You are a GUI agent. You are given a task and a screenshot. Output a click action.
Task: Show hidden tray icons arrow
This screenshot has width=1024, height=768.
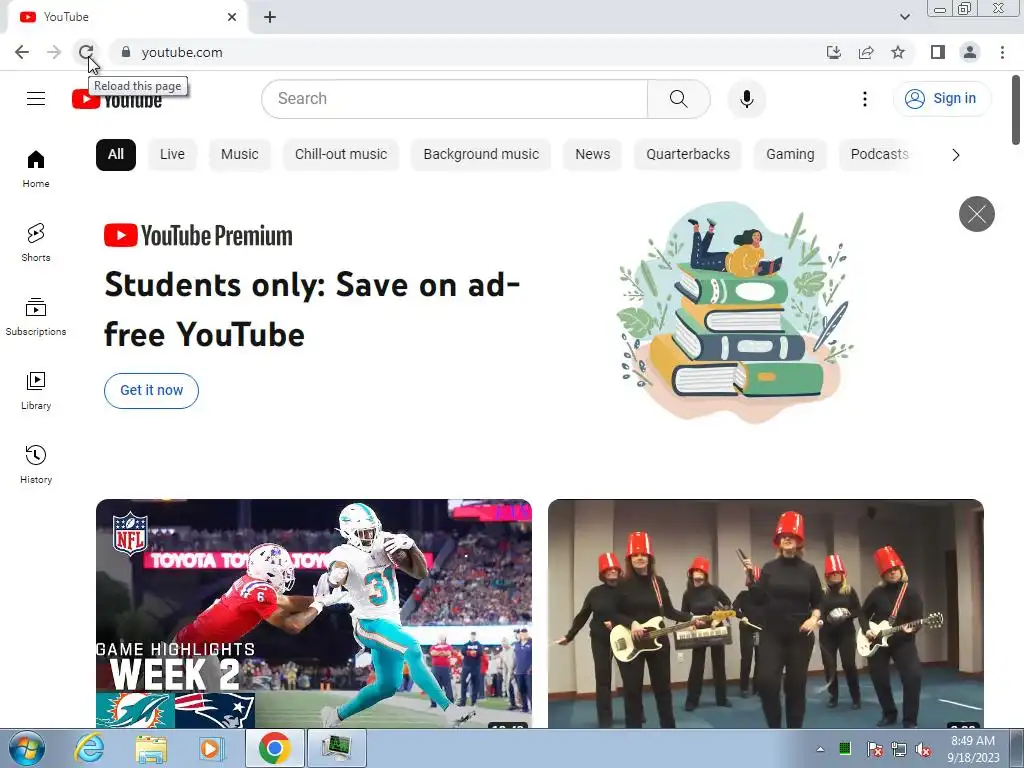pos(820,750)
